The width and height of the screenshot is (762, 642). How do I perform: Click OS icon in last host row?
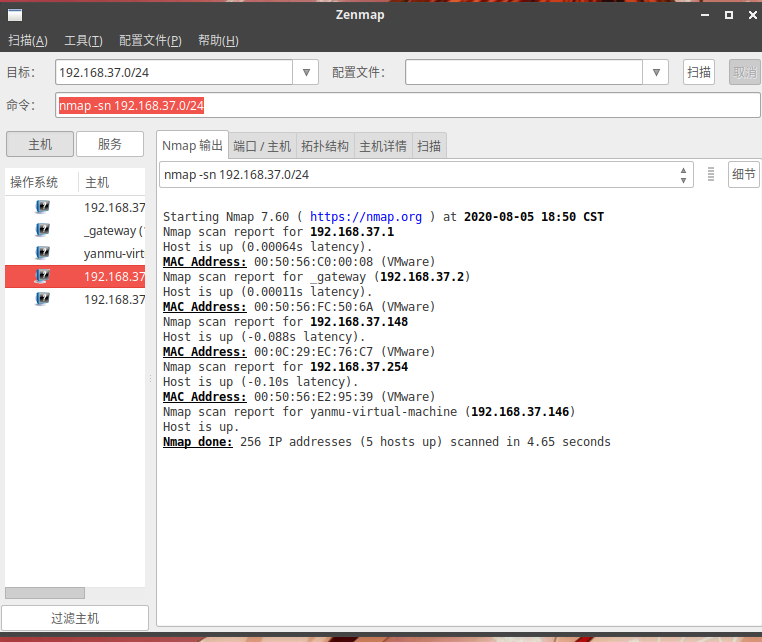point(43,299)
